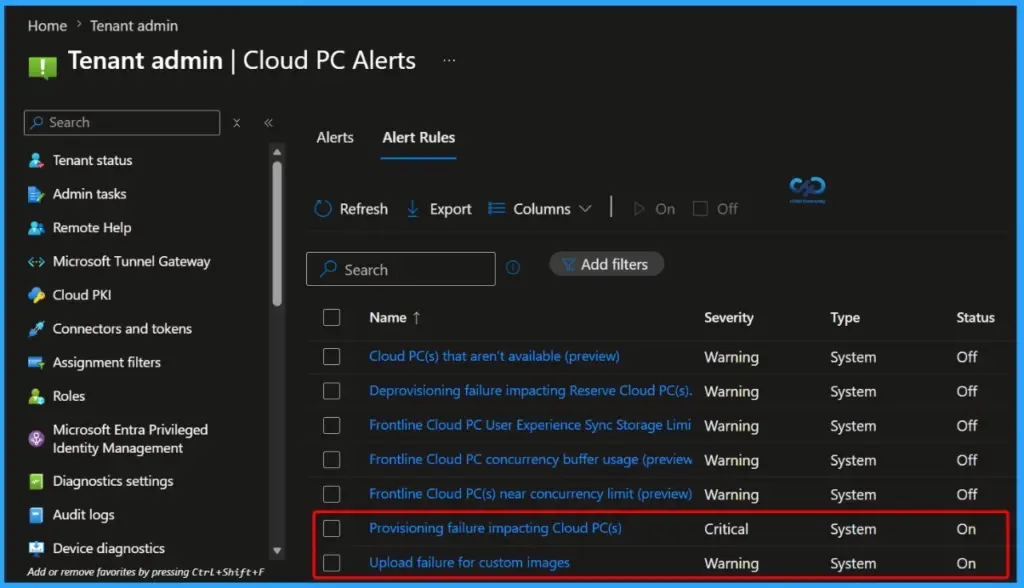Check Cloud PC(s) that aren't available row
1024x588 pixels.
coord(332,356)
